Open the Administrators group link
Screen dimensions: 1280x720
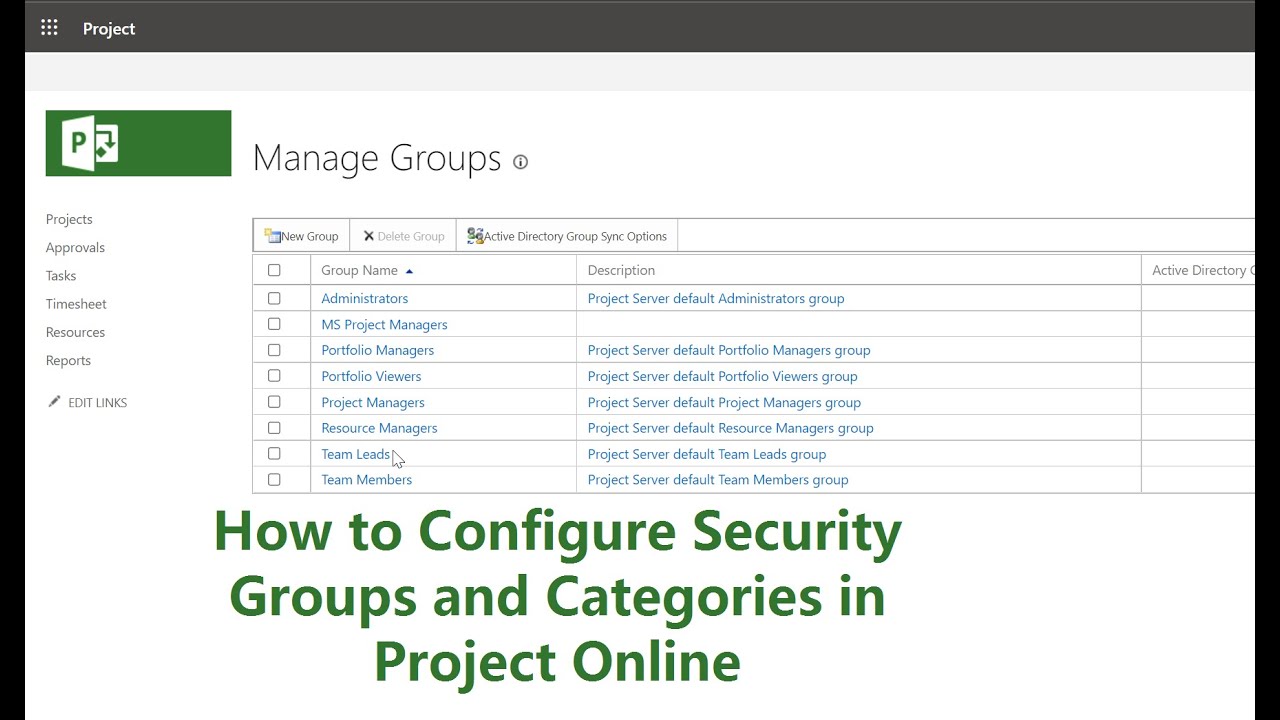pos(364,298)
